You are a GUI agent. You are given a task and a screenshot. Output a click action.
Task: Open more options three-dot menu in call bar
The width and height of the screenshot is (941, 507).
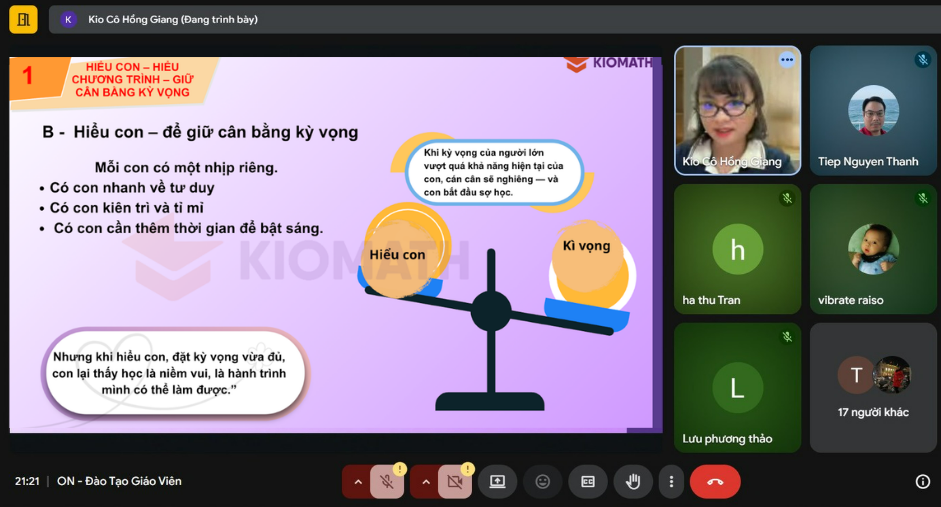670,482
